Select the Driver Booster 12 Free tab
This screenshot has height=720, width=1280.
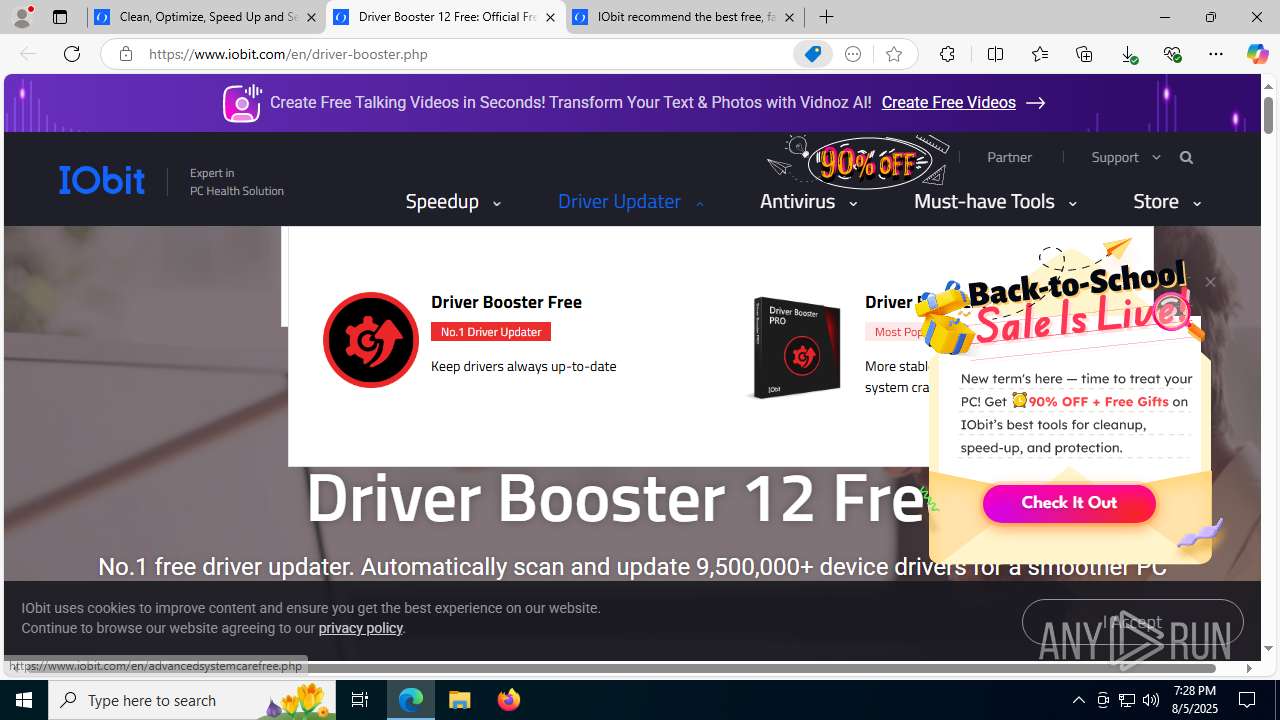(x=446, y=17)
